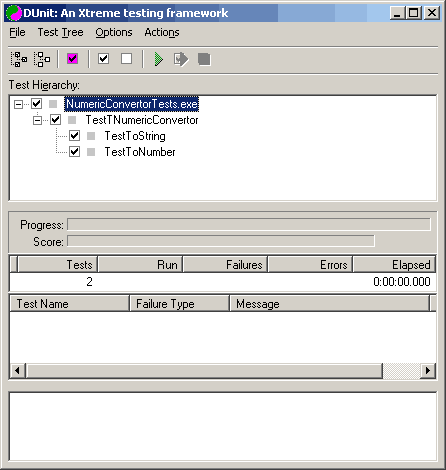Open the Actions menu

pos(162,32)
